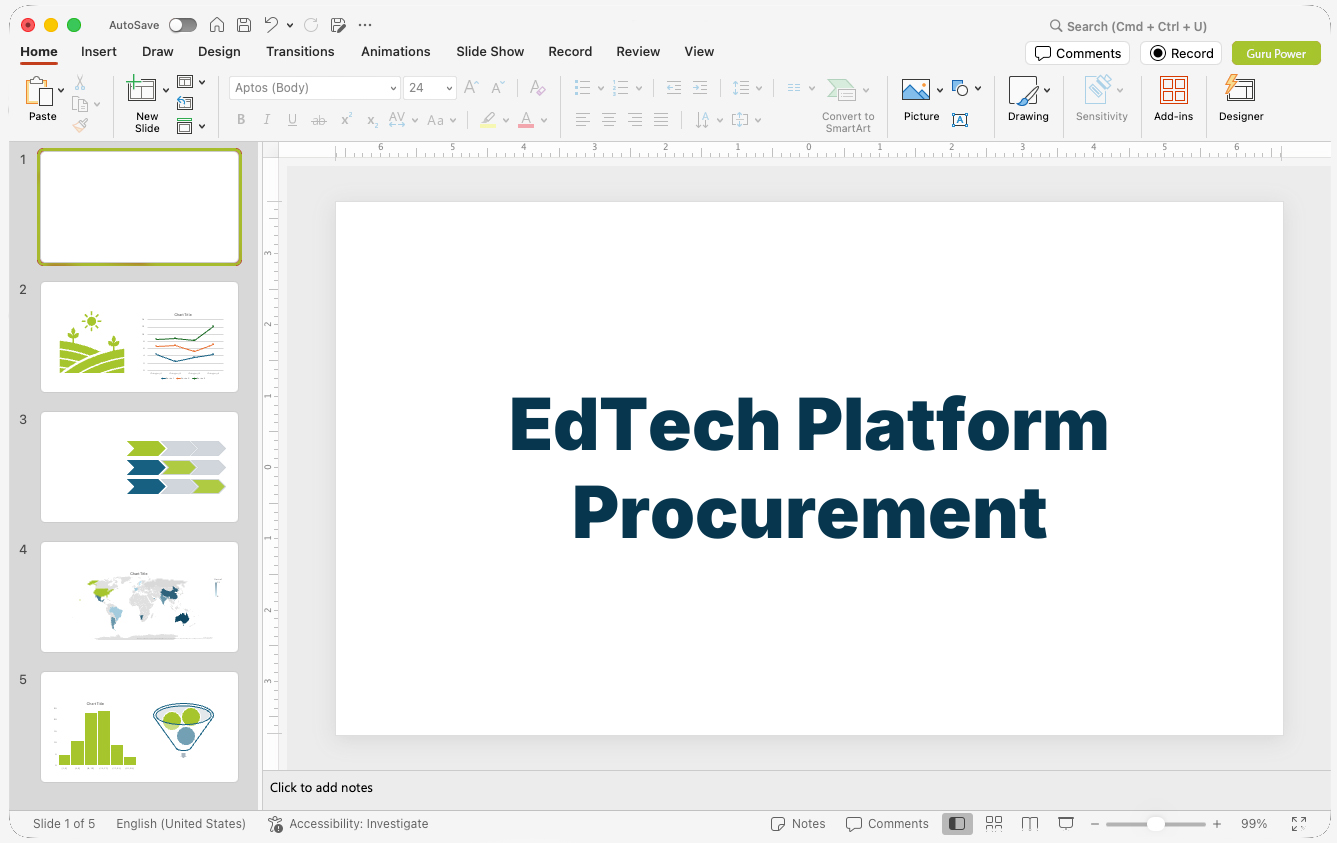
Task: Open the Review tab
Action: click(638, 52)
